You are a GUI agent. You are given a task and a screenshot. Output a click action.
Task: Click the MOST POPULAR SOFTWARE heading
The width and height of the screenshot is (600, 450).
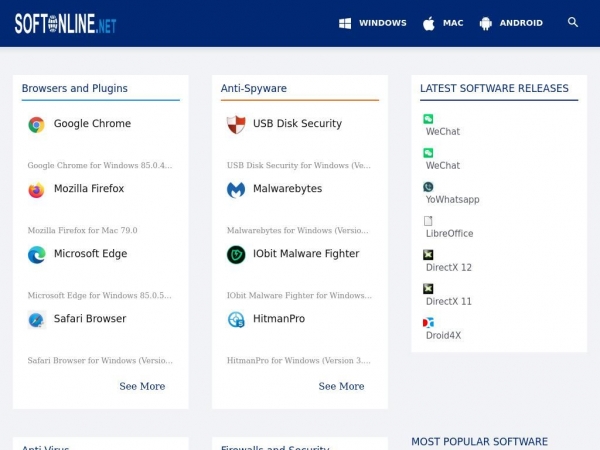tap(479, 442)
